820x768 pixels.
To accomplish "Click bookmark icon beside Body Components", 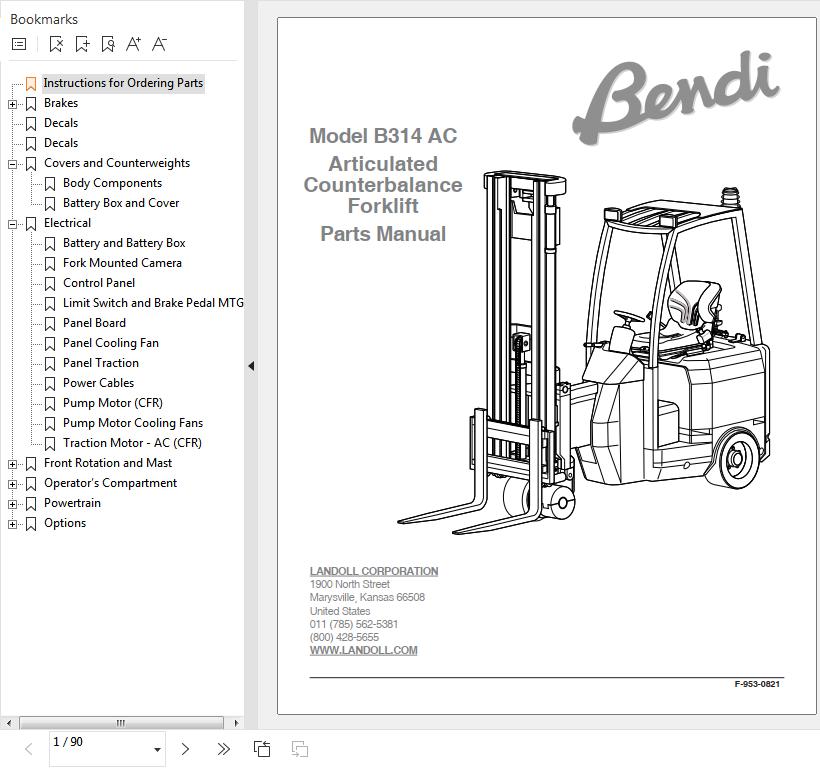I will (x=50, y=184).
